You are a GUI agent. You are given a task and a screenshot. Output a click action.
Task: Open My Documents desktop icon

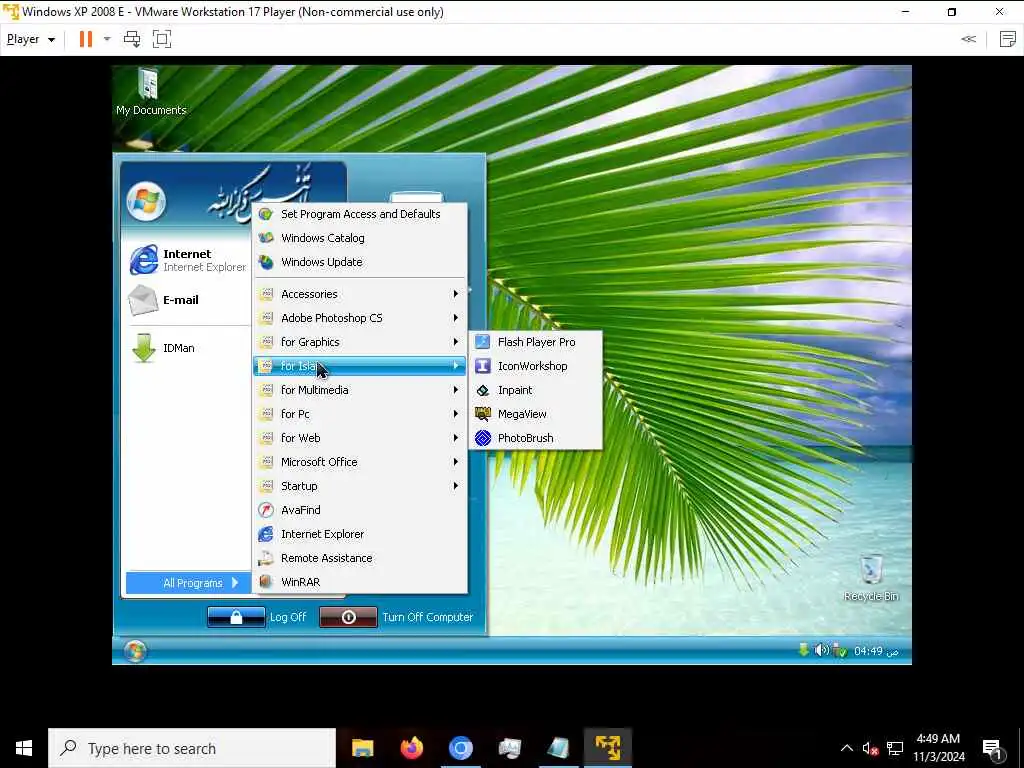pos(150,92)
